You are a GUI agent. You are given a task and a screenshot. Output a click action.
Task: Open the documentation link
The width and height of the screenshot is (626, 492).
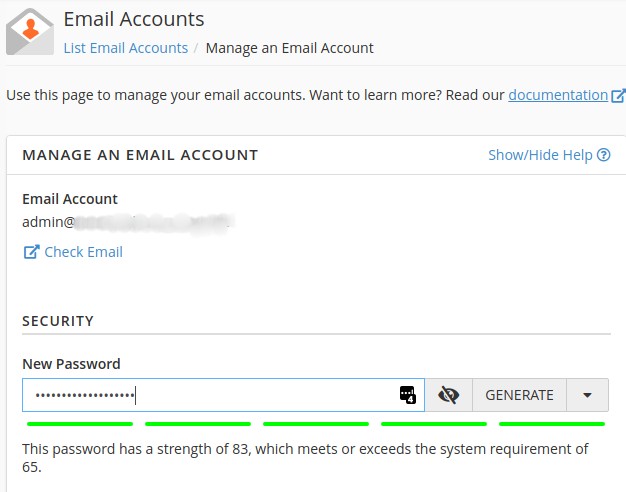pos(558,95)
